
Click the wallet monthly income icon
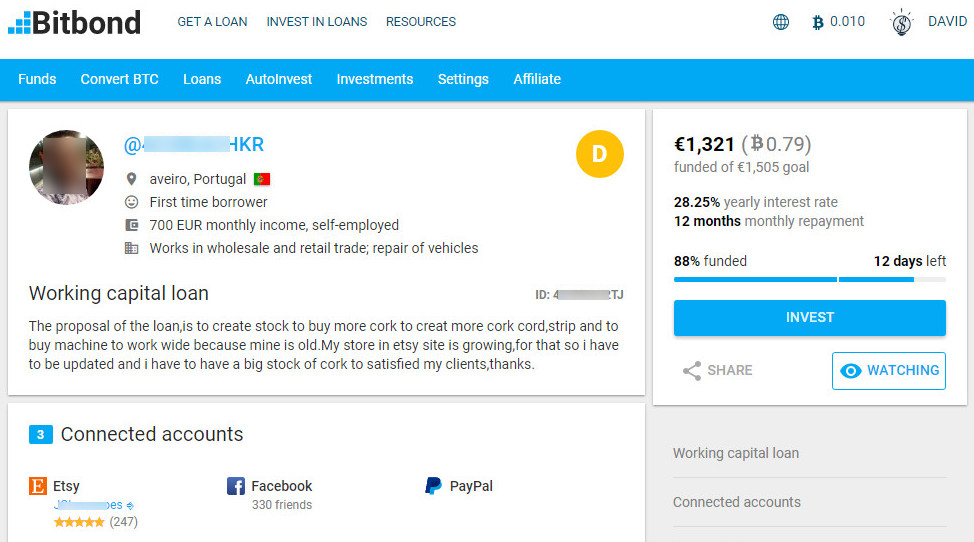click(x=131, y=225)
